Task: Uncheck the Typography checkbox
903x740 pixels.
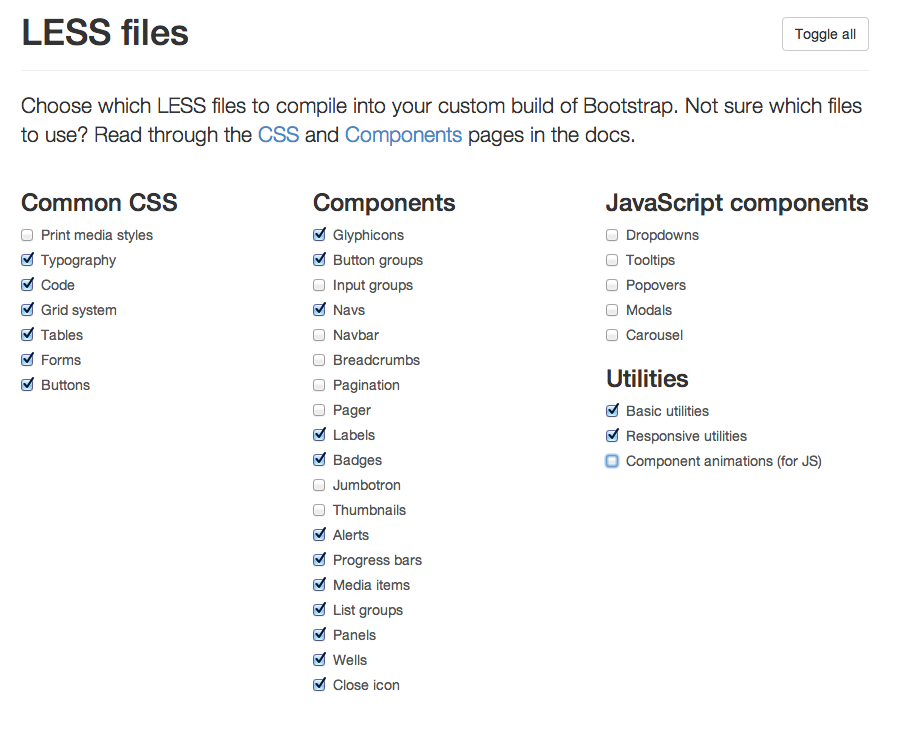Action: coord(27,260)
